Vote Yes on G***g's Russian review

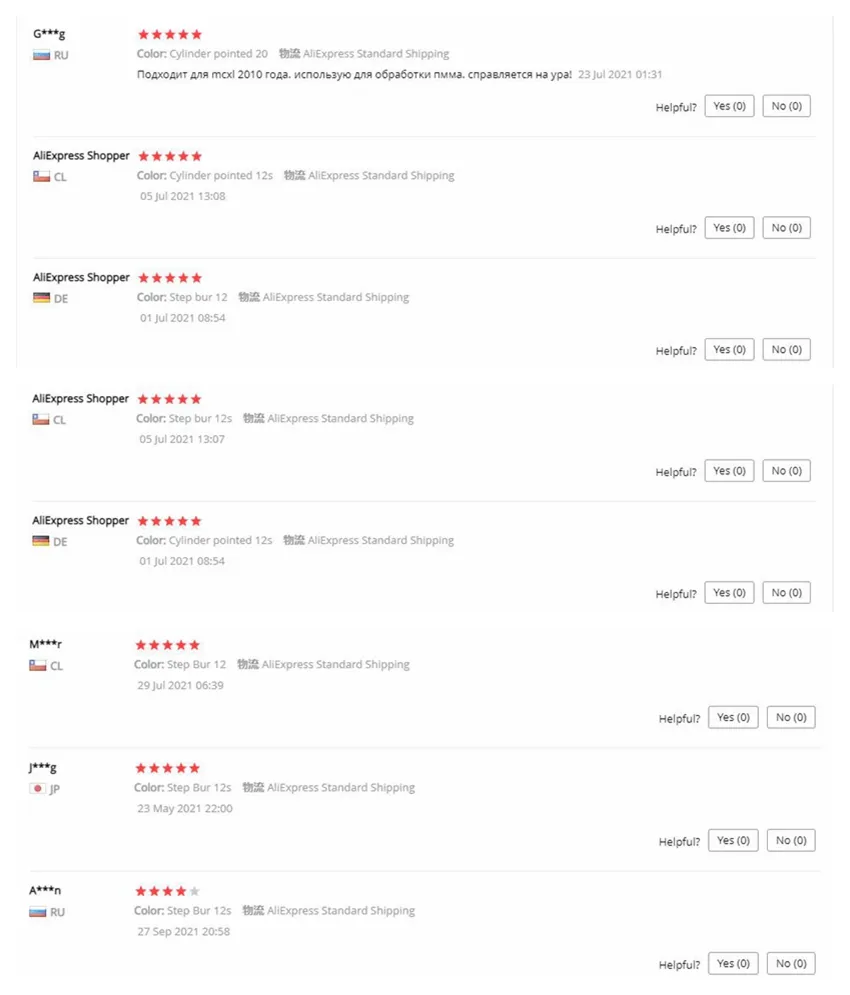coord(729,106)
